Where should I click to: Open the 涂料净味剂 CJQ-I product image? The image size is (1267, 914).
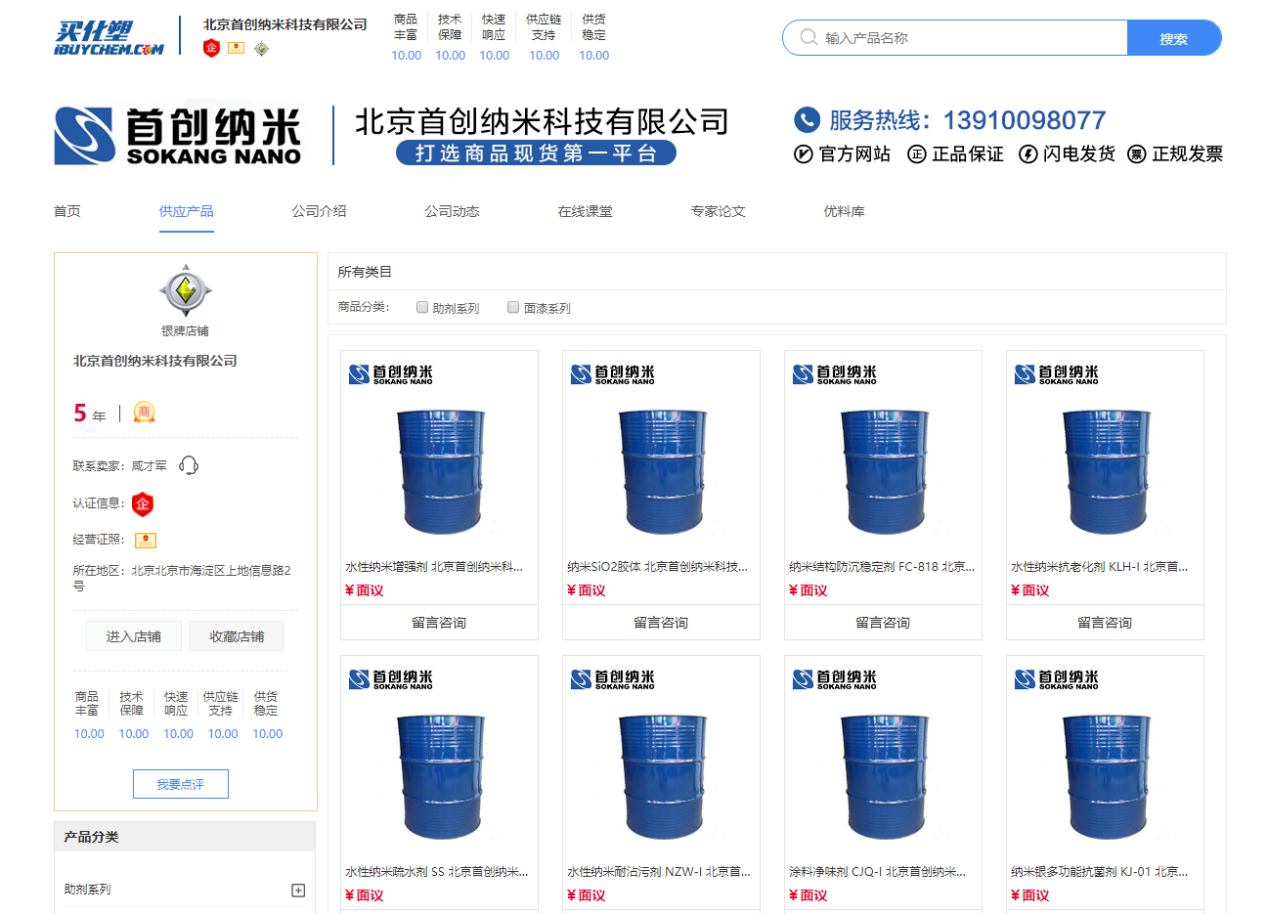coord(883,758)
